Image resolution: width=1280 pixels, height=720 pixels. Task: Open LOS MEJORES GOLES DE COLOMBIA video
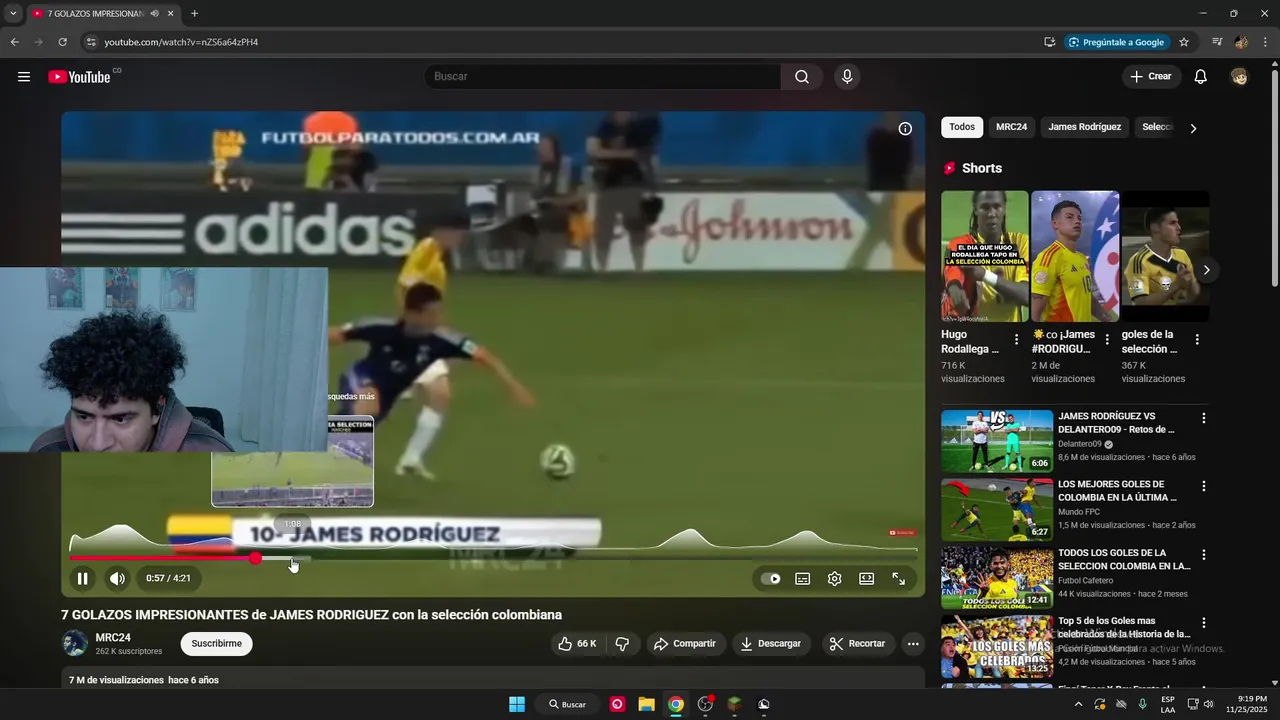[x=997, y=509]
